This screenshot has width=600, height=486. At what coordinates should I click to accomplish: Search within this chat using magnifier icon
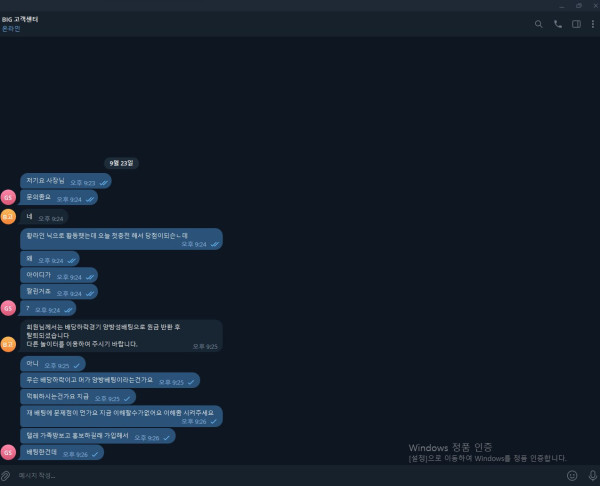tap(539, 24)
